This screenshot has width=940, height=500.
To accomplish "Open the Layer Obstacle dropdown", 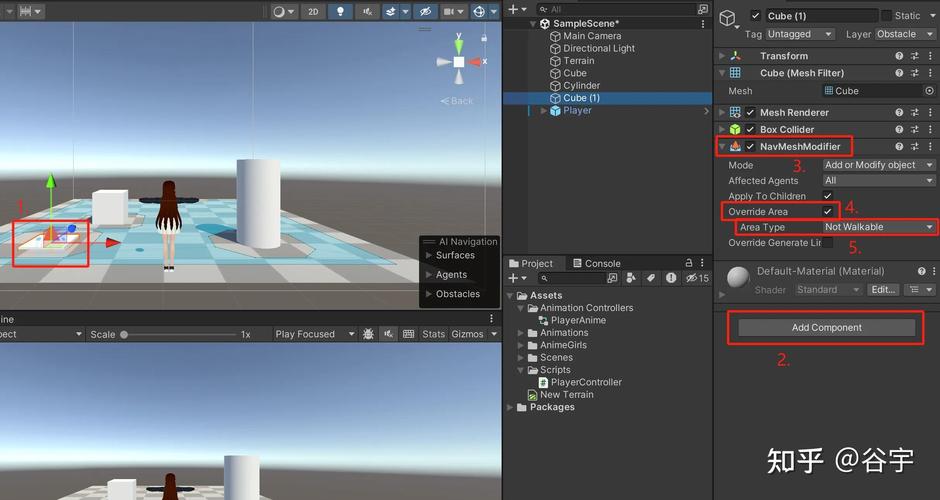I will [x=905, y=34].
